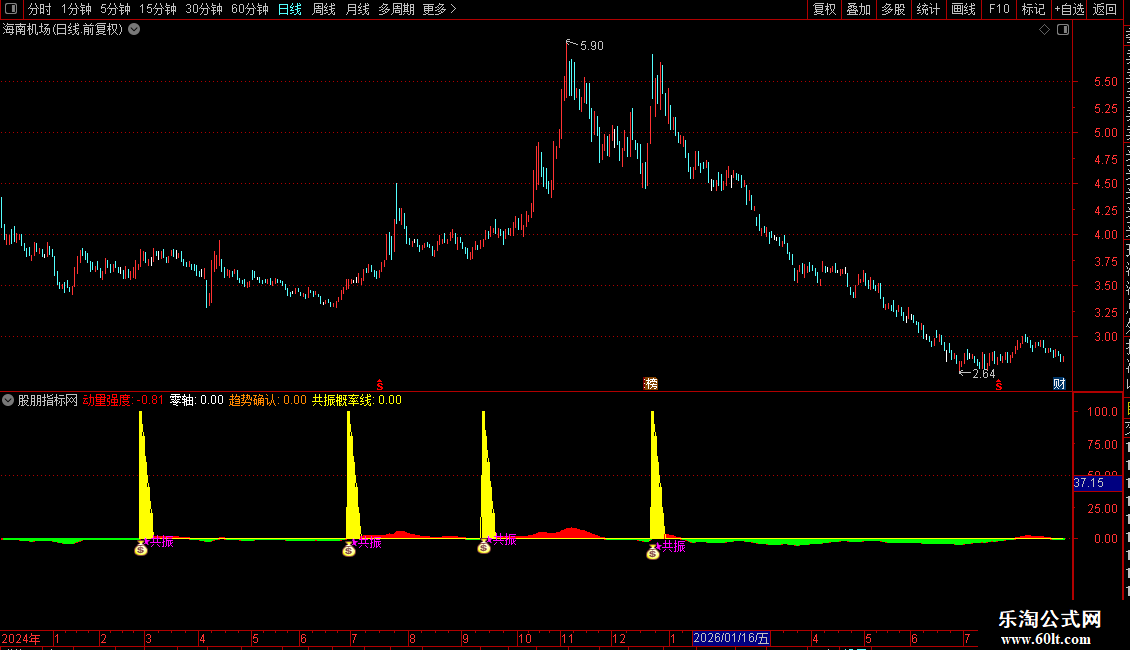
Task: Select the 60分钟 period
Action: (250, 9)
